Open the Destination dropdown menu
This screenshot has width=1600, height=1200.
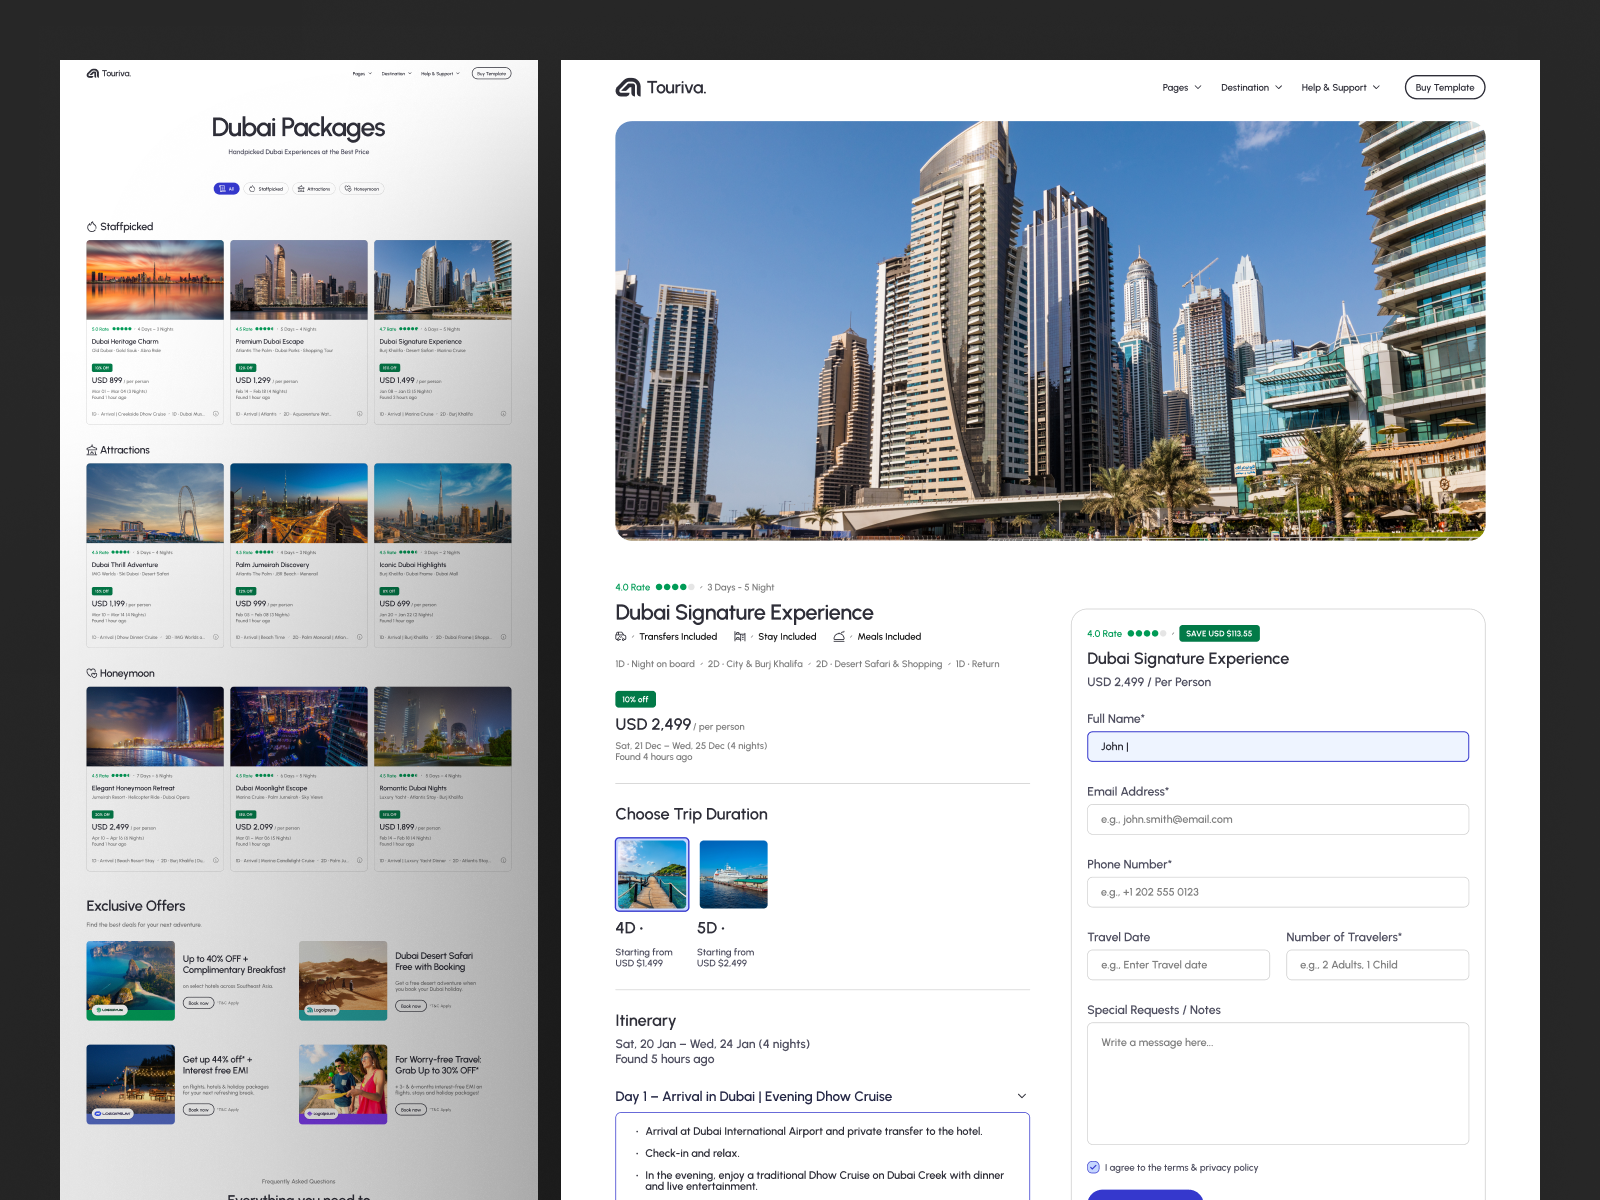click(1250, 87)
